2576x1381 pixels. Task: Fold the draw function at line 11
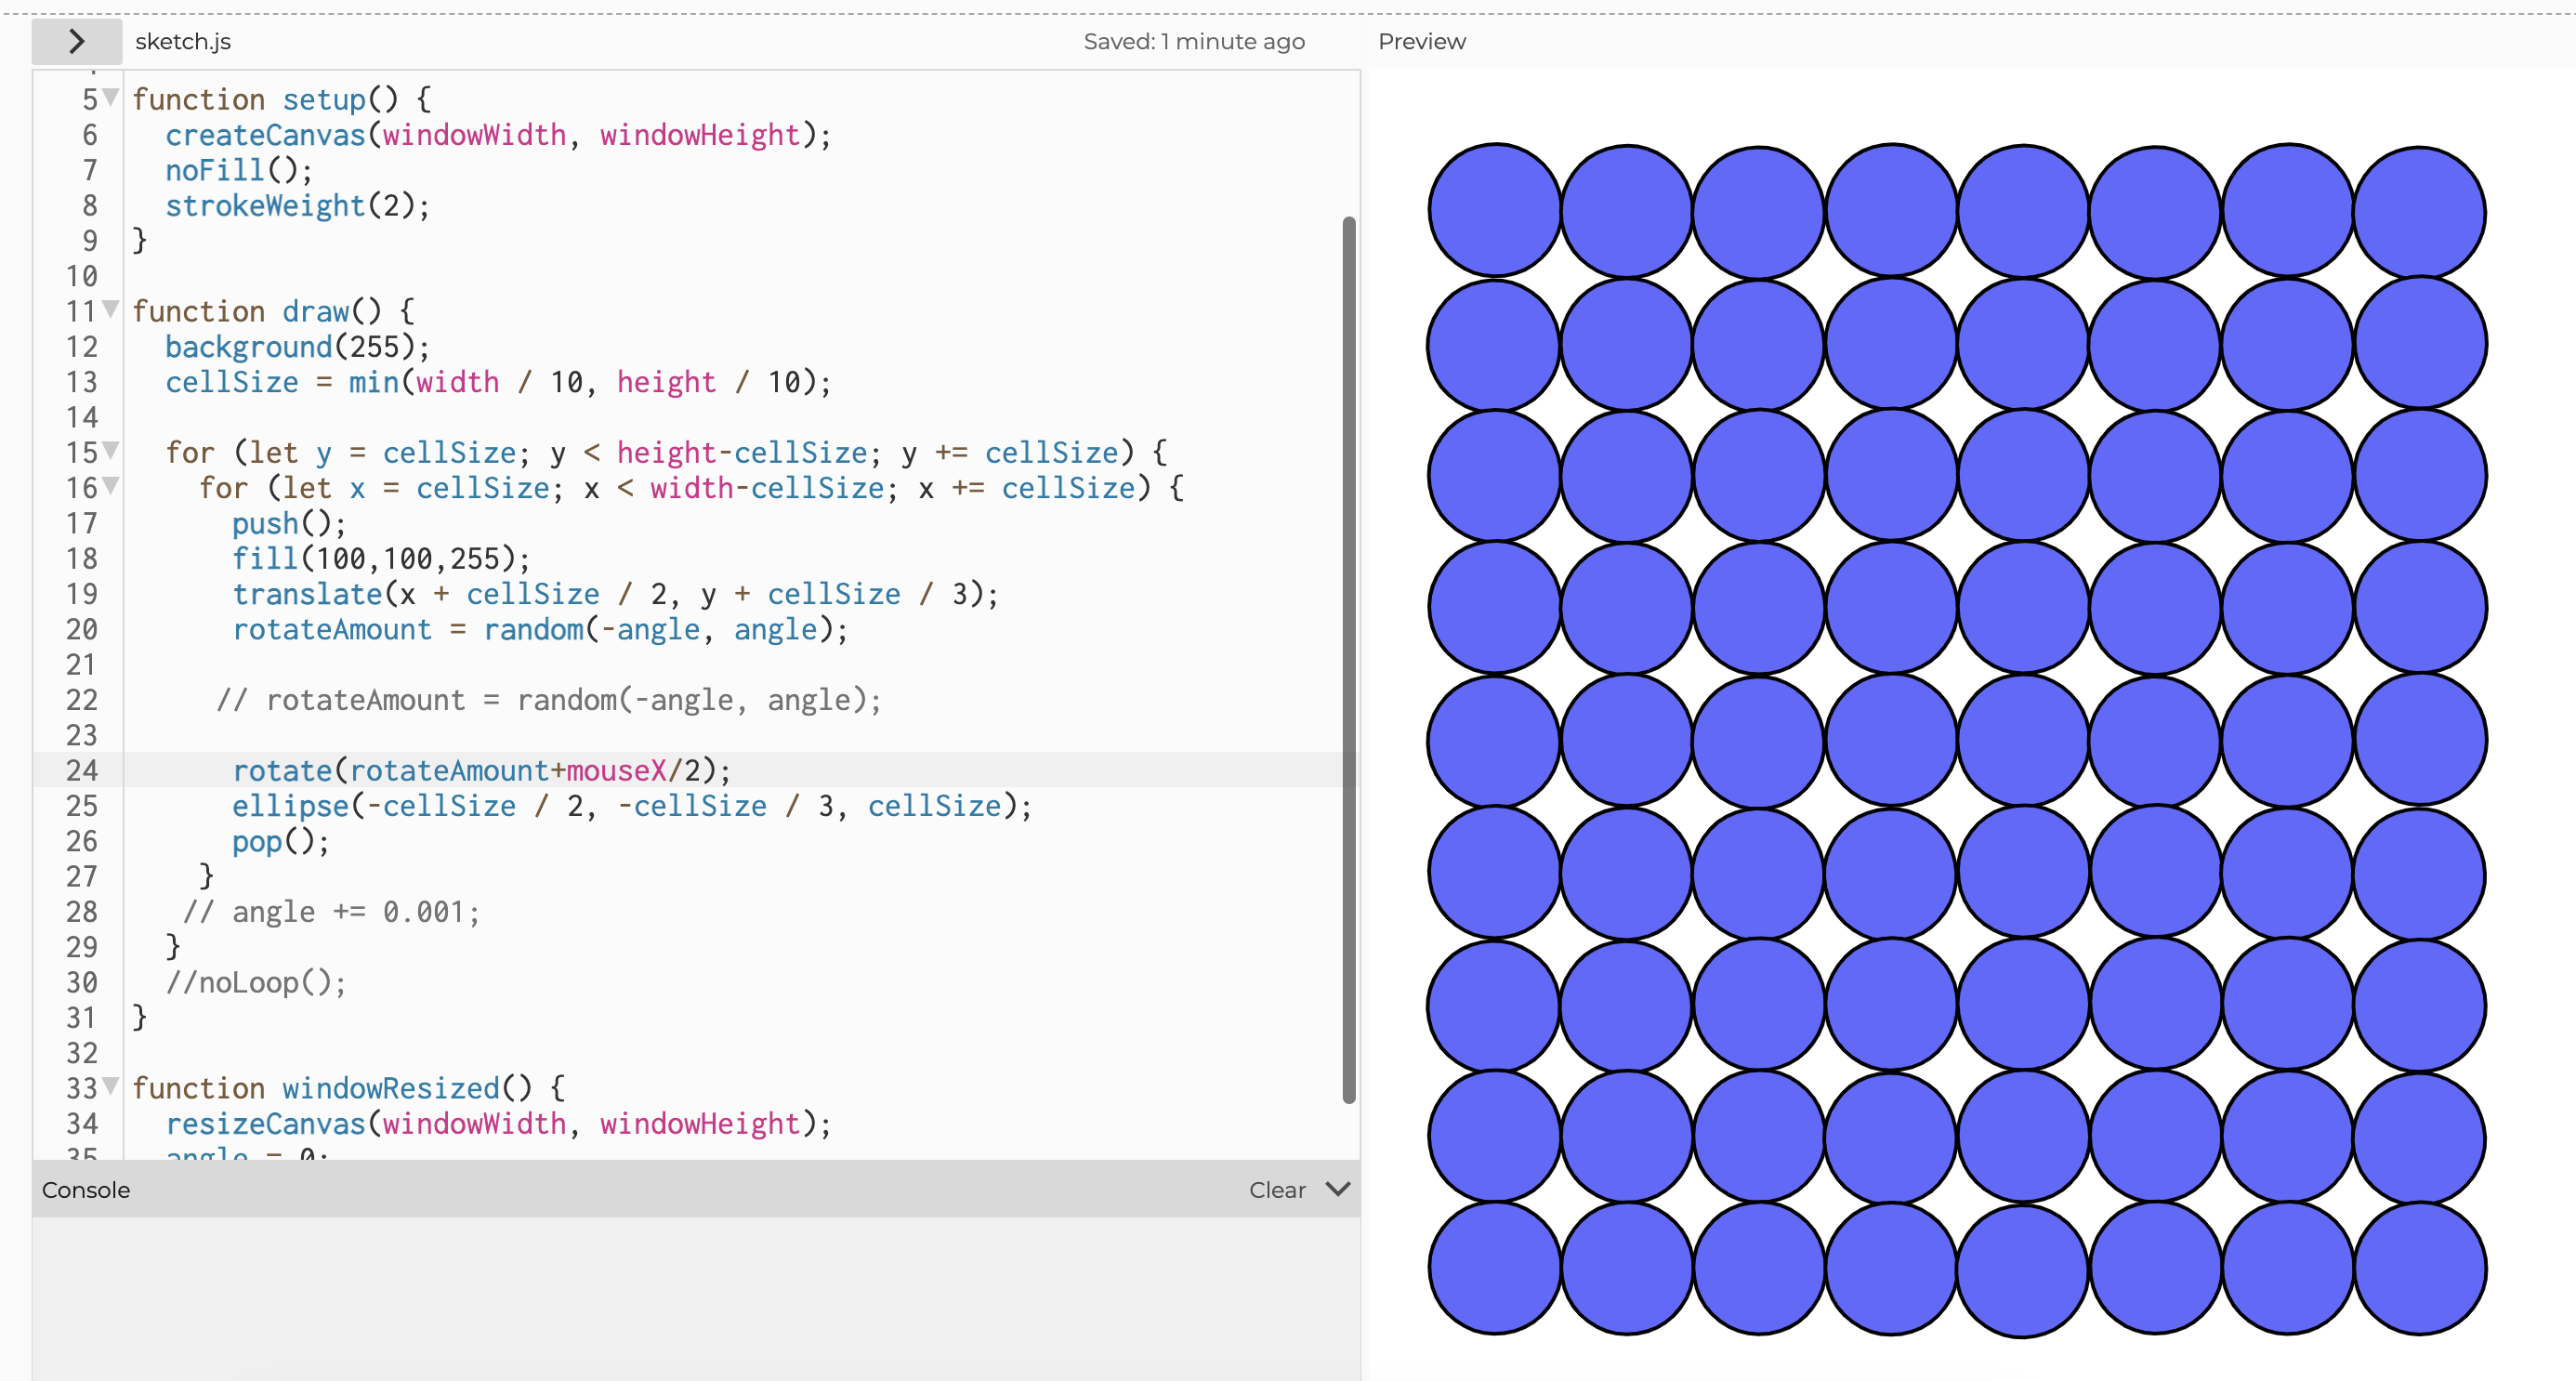[x=111, y=309]
